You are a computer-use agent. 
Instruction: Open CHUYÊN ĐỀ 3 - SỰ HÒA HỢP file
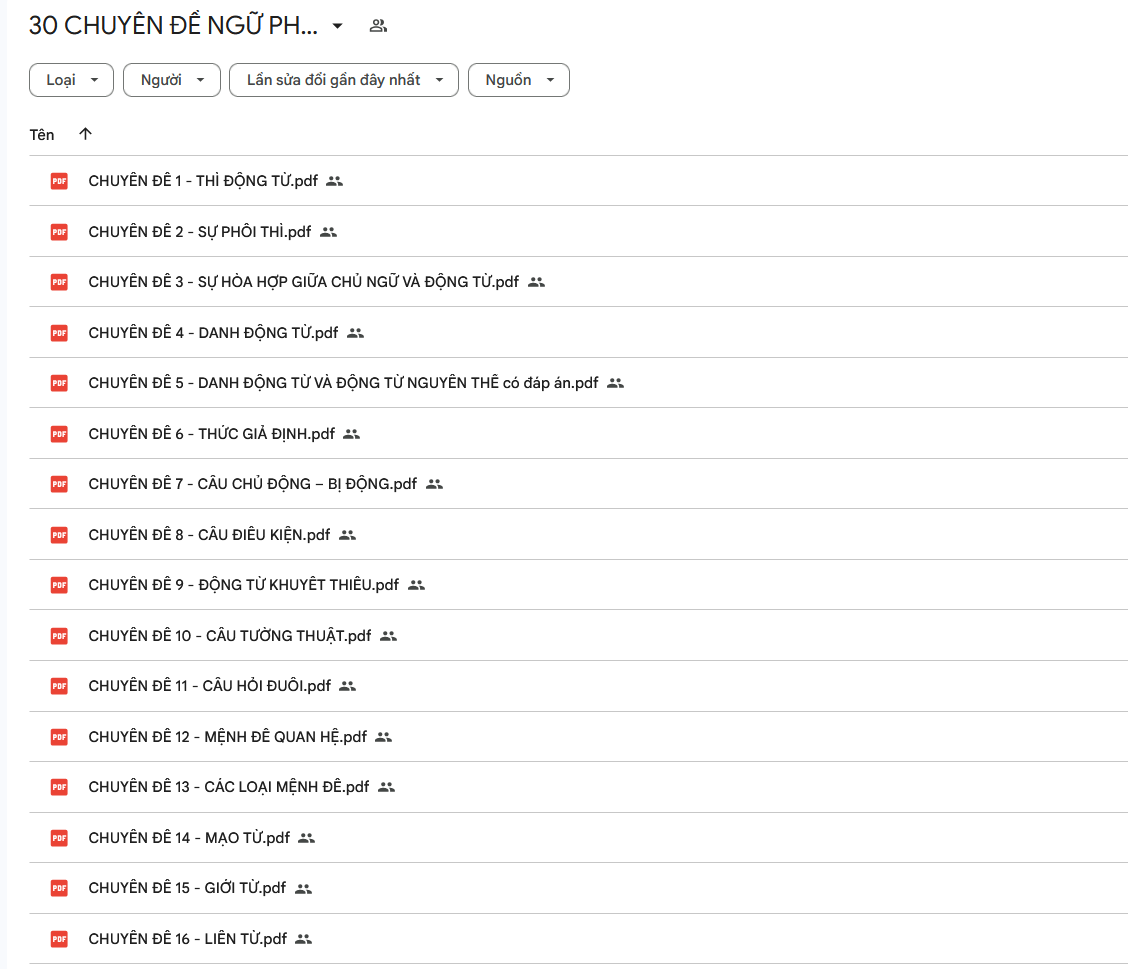coord(303,282)
